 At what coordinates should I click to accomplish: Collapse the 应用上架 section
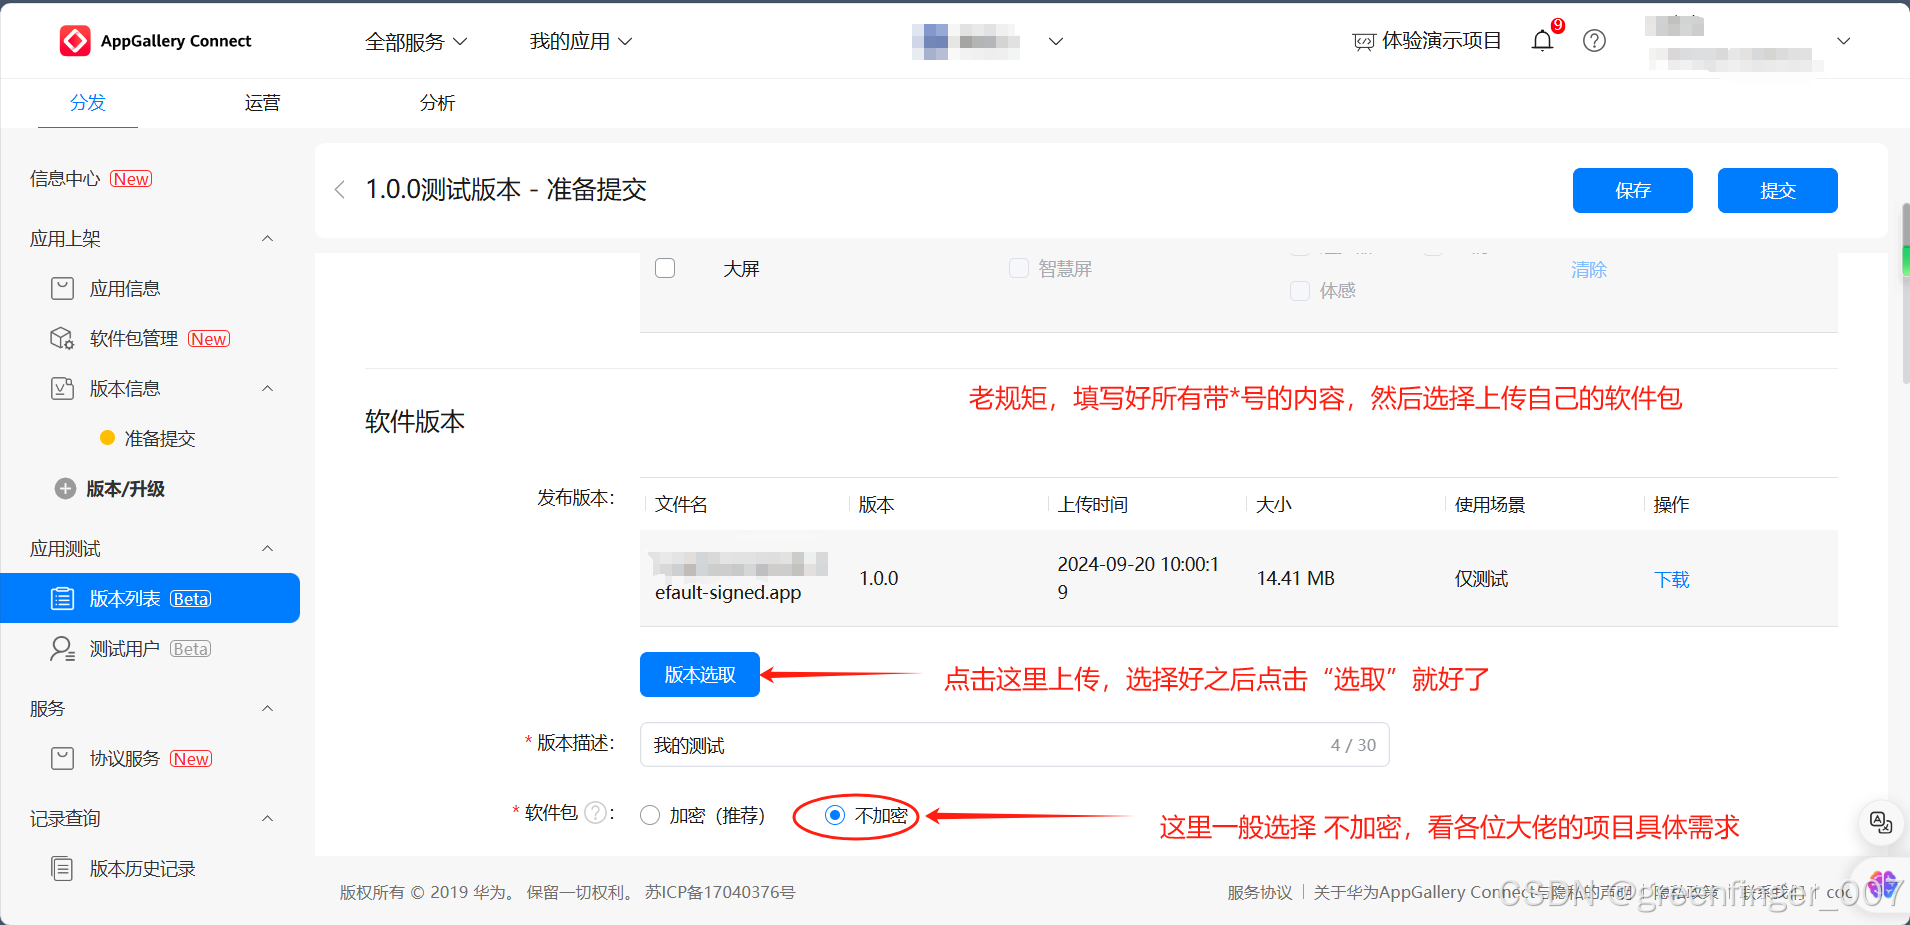(x=267, y=239)
